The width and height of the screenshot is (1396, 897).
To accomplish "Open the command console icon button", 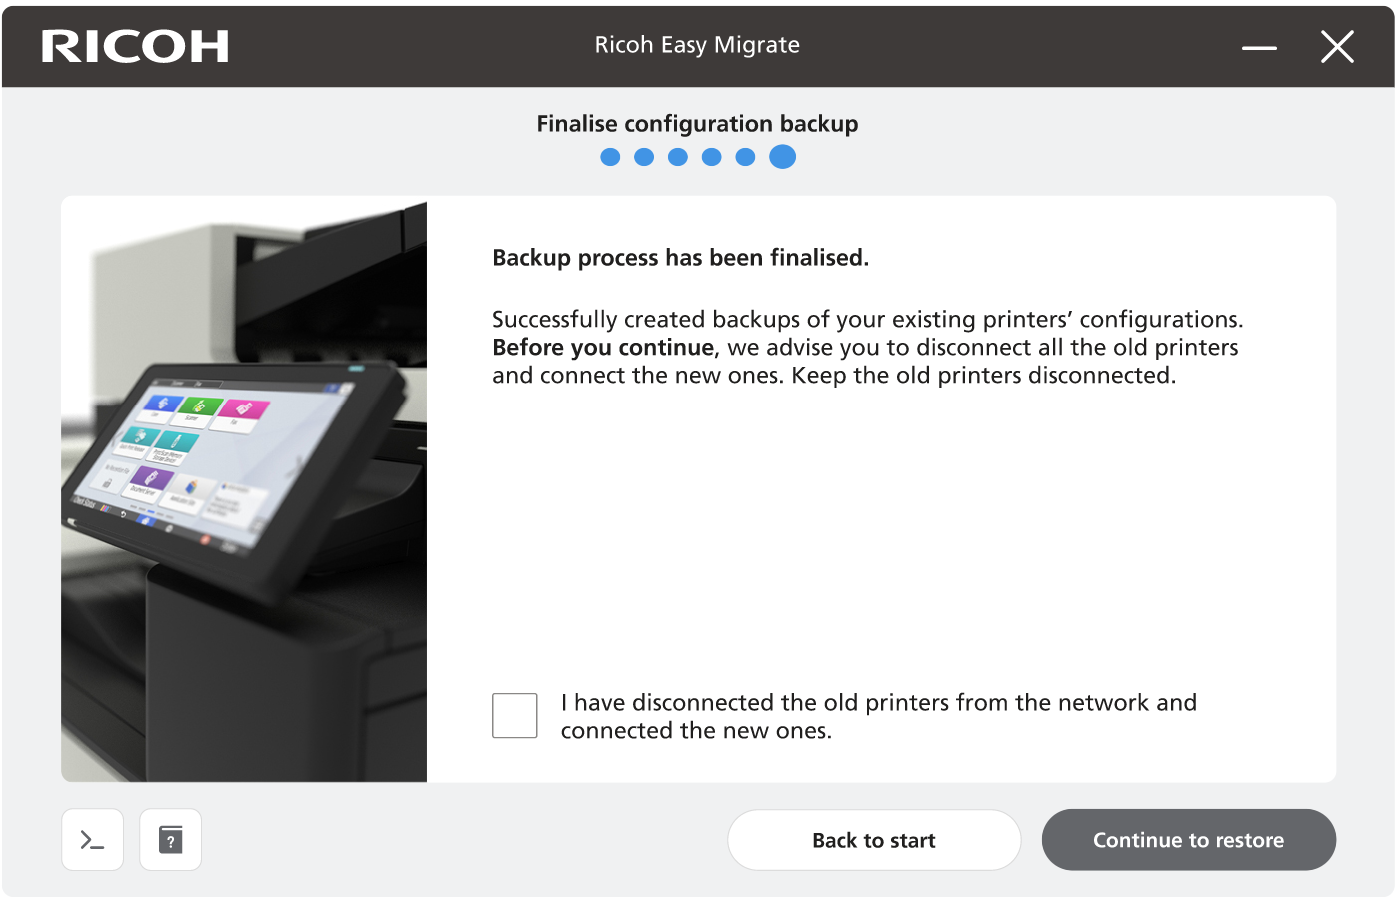I will [92, 840].
